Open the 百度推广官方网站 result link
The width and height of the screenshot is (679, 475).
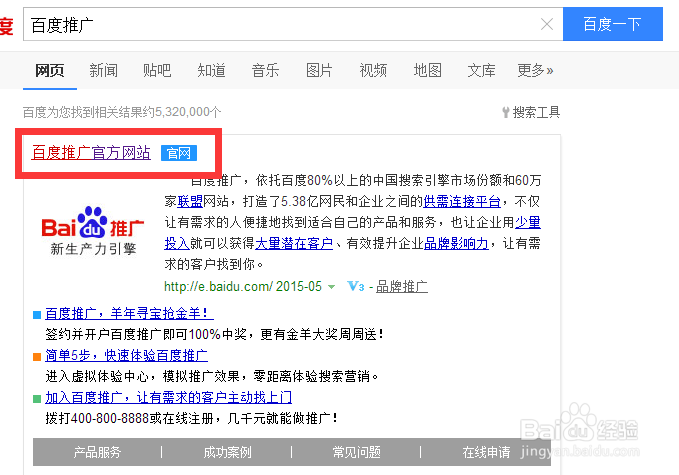click(x=91, y=153)
